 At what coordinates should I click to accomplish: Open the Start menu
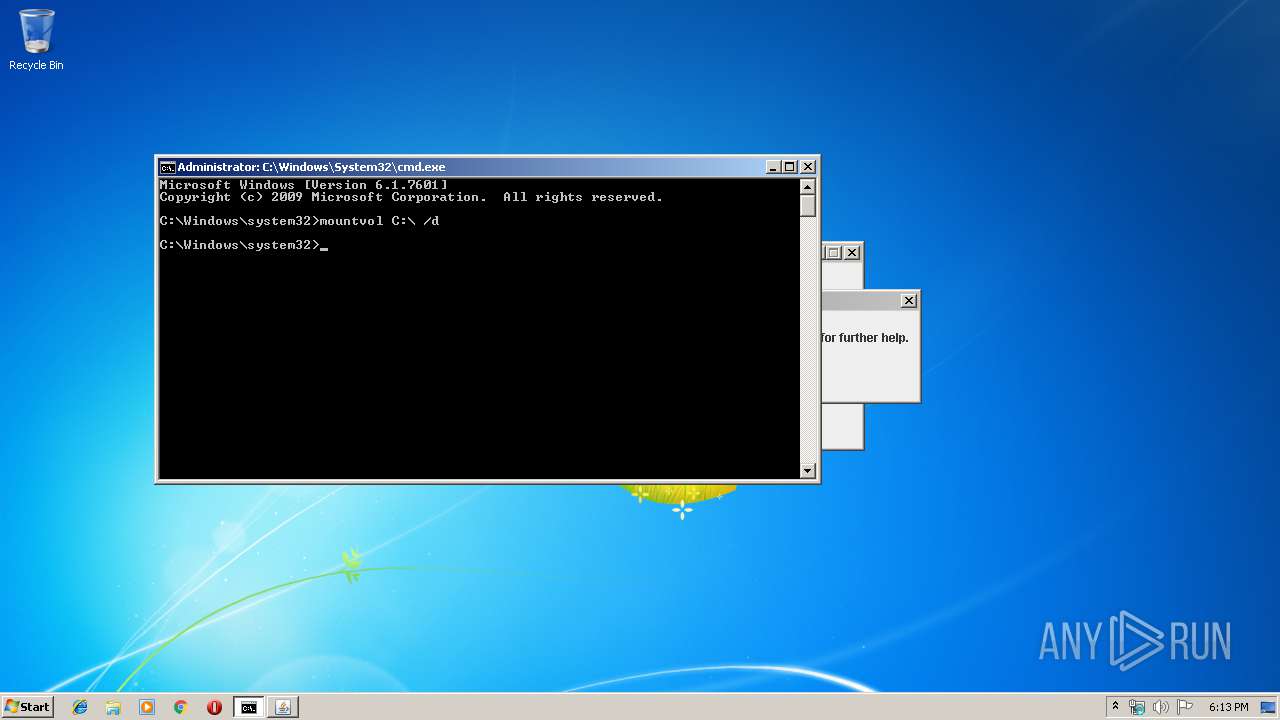click(27, 707)
